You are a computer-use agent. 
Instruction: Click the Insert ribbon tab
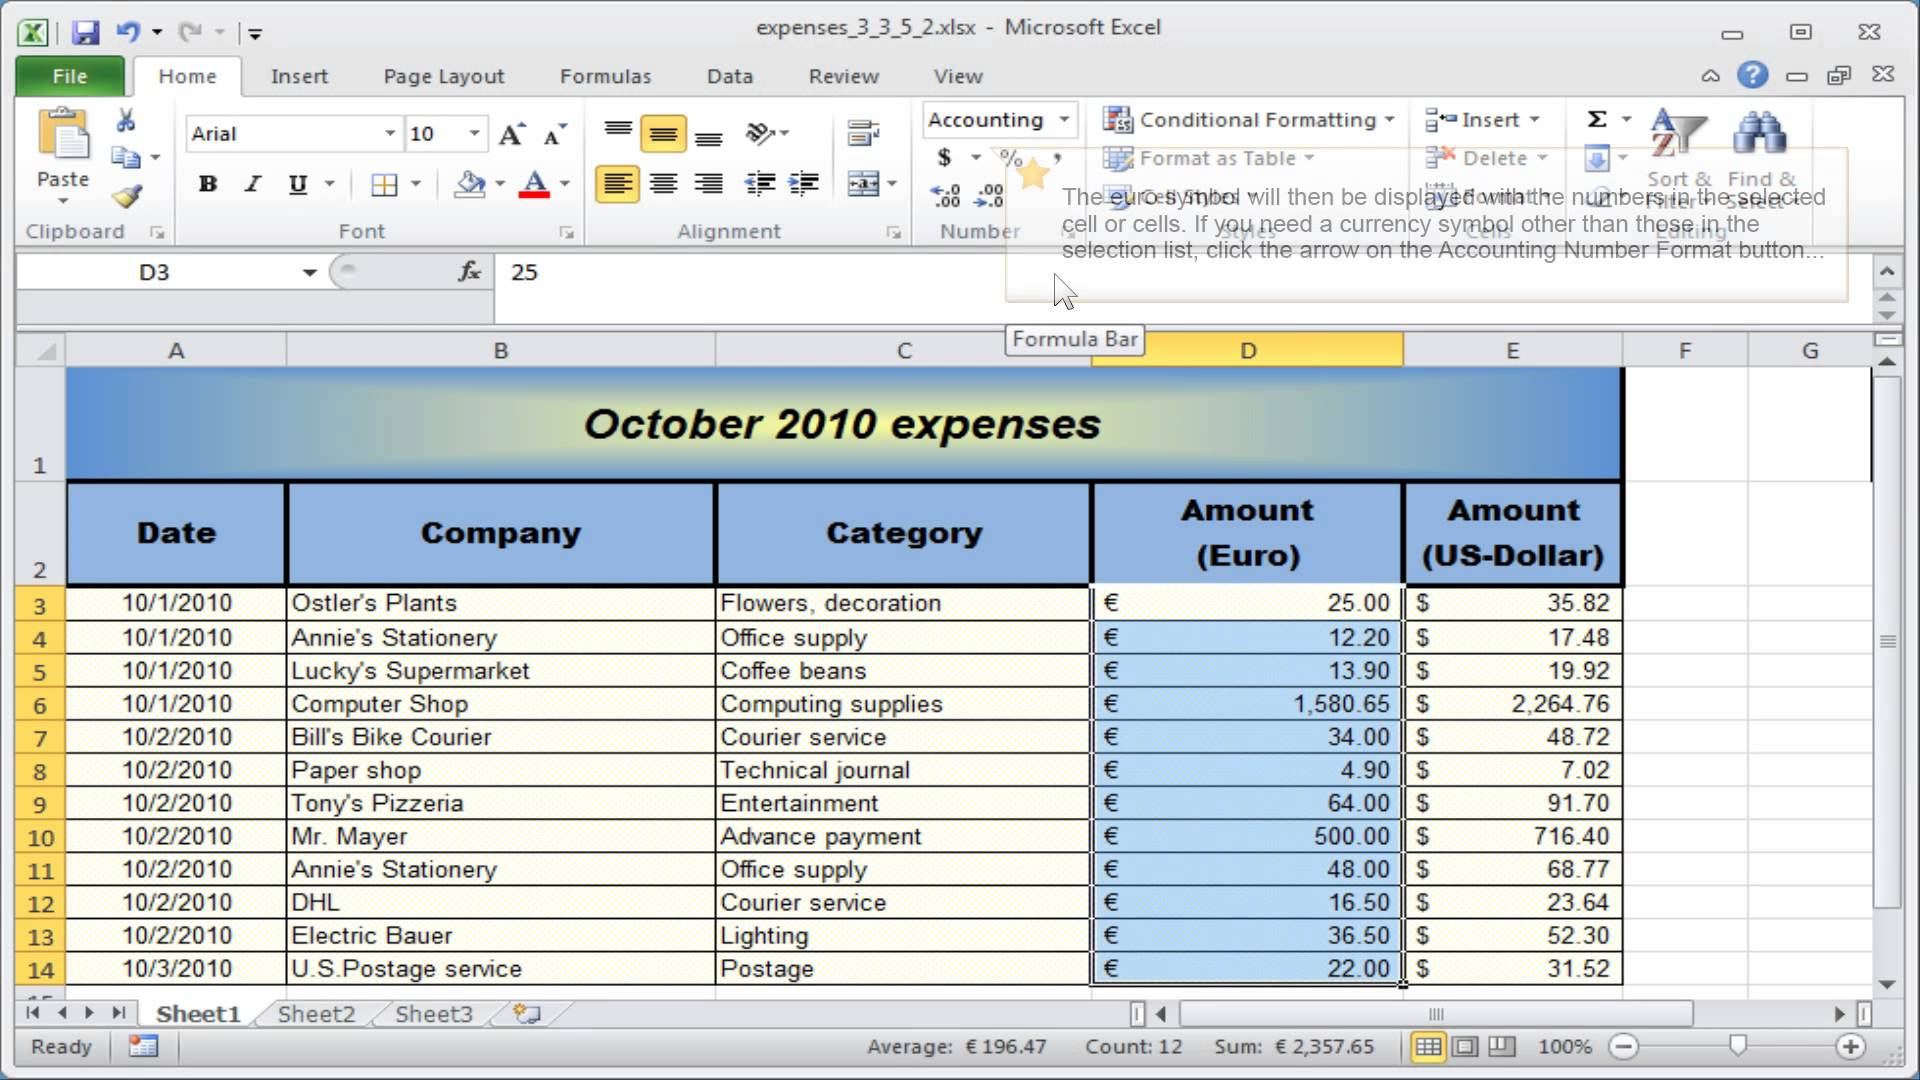coord(299,75)
